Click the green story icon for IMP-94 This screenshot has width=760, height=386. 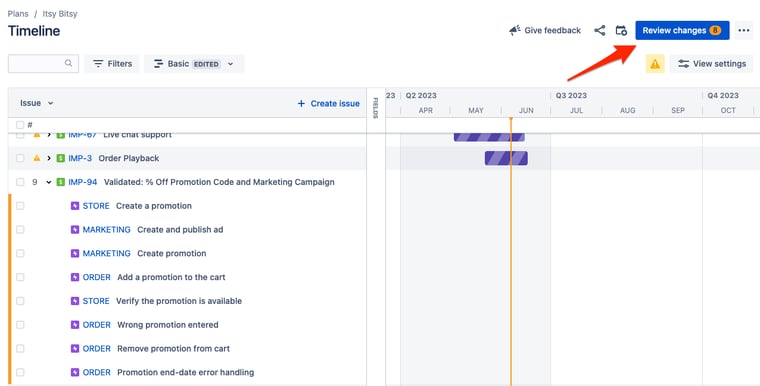pyautogui.click(x=61, y=182)
